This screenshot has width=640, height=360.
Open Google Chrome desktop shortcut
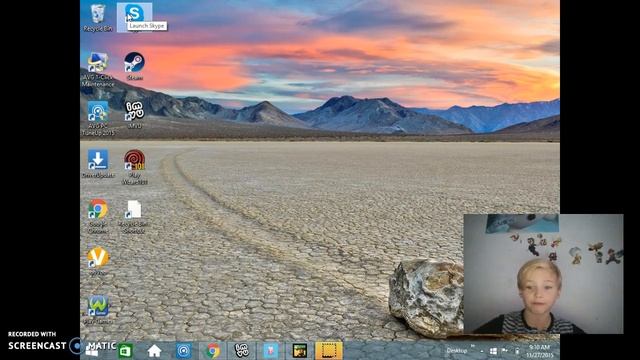coord(98,216)
